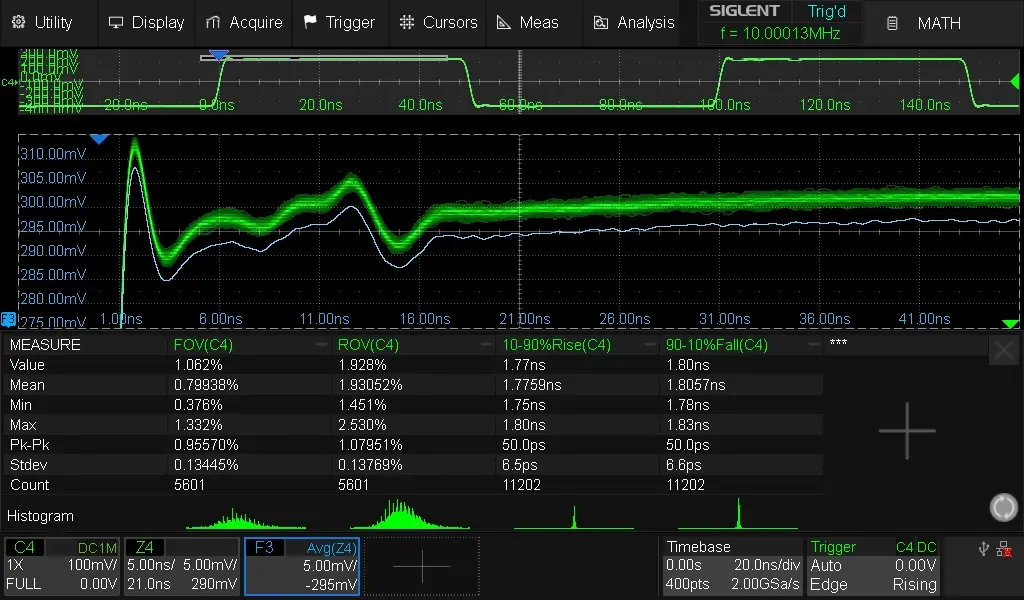Image resolution: width=1024 pixels, height=600 pixels.
Task: Open the Timebase settings box
Action: [x=732, y=566]
